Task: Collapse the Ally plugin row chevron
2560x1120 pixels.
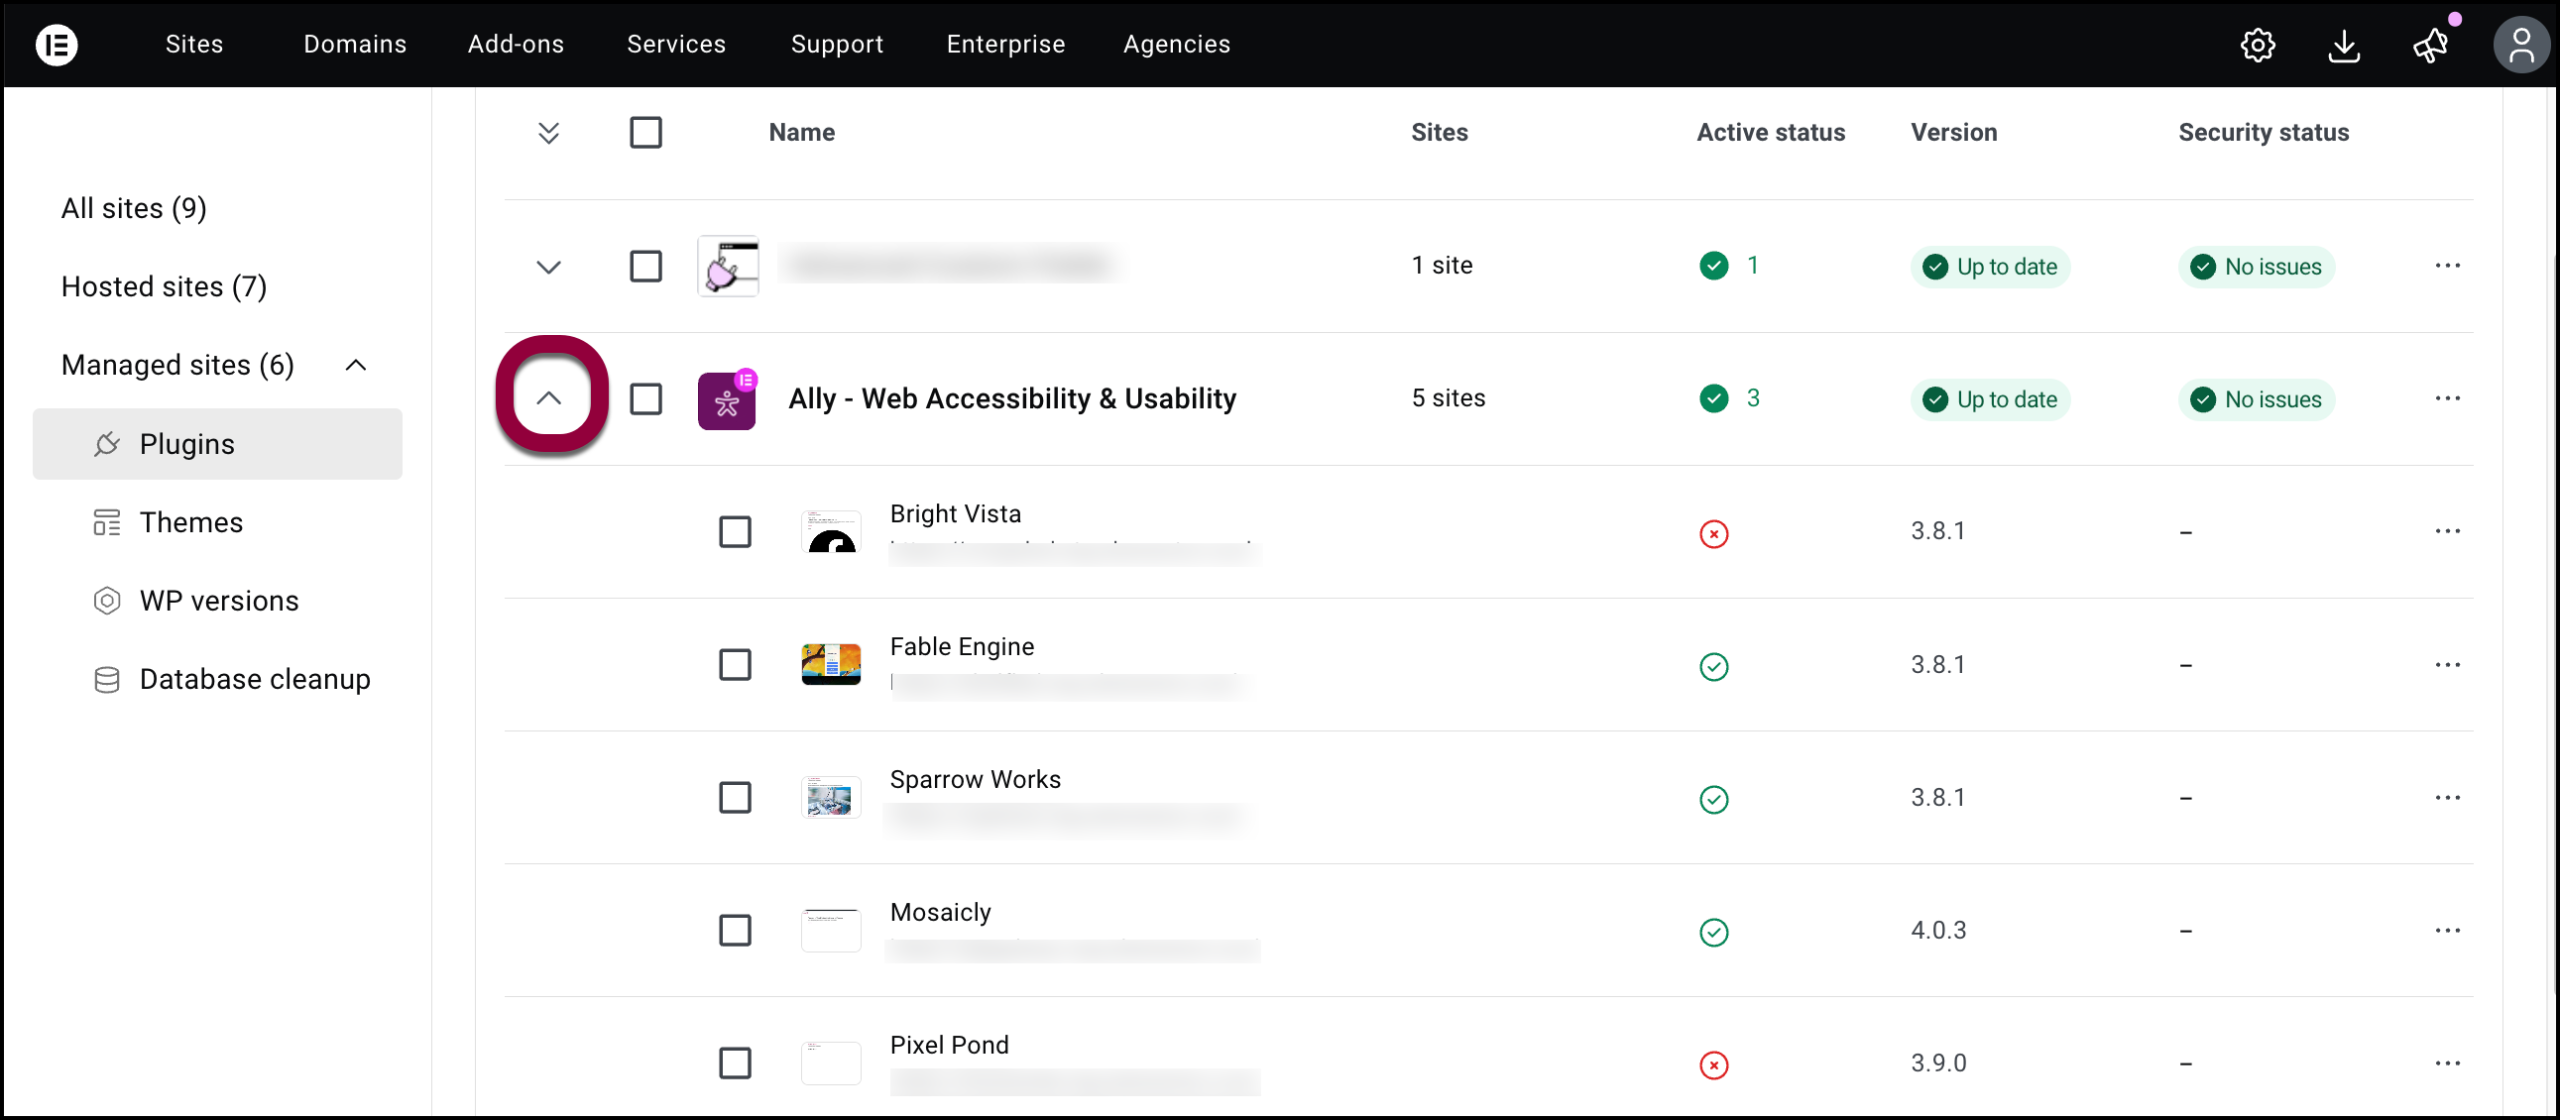Action: tap(549, 398)
